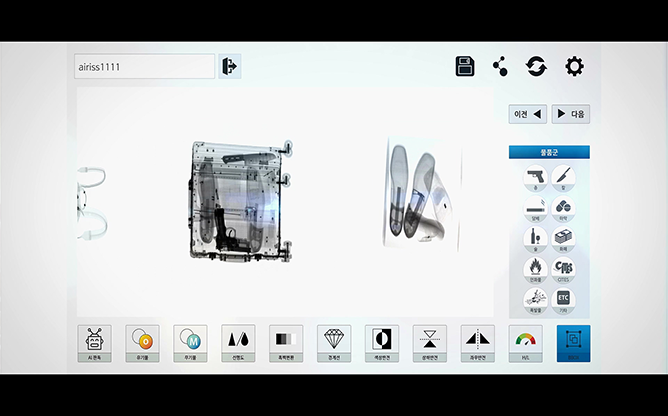Toggle the grayscale conversion tool
Image resolution: width=668 pixels, height=416 pixels.
click(x=286, y=344)
